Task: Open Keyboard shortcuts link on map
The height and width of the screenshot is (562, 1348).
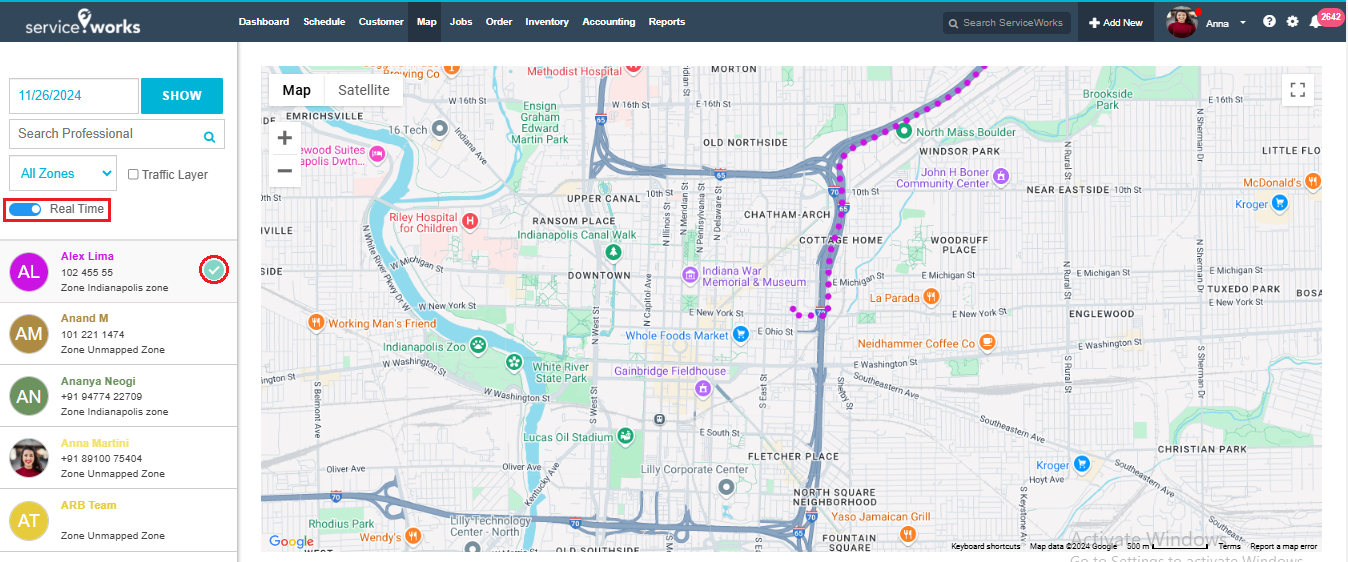Action: coord(986,546)
